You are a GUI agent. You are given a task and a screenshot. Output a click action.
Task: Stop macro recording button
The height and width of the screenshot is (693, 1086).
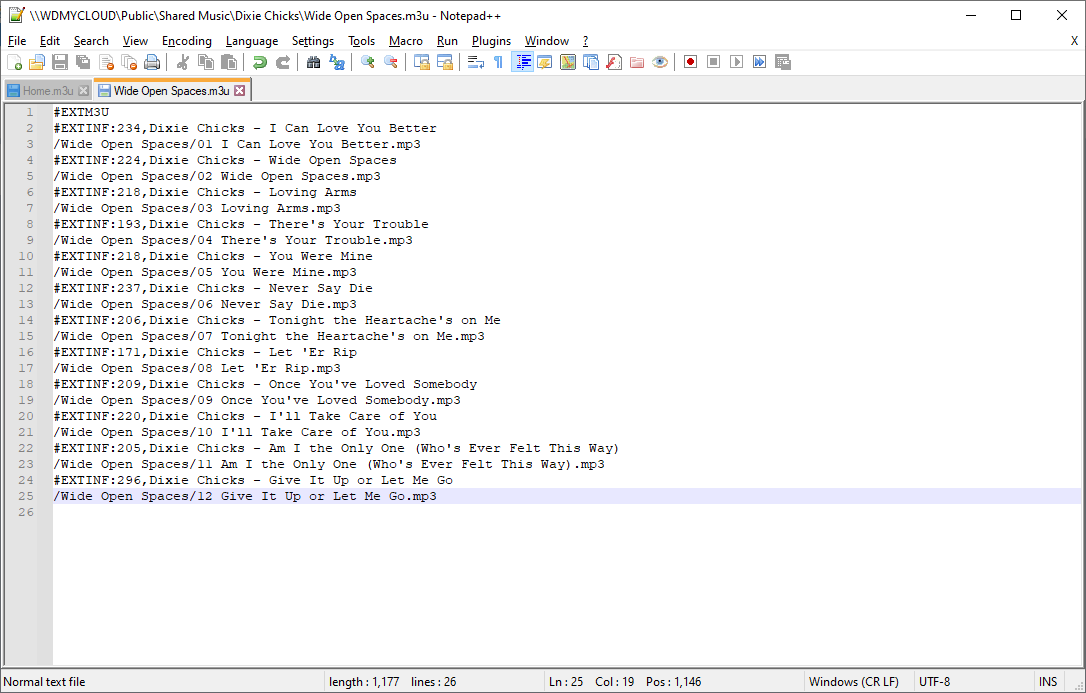(x=713, y=62)
